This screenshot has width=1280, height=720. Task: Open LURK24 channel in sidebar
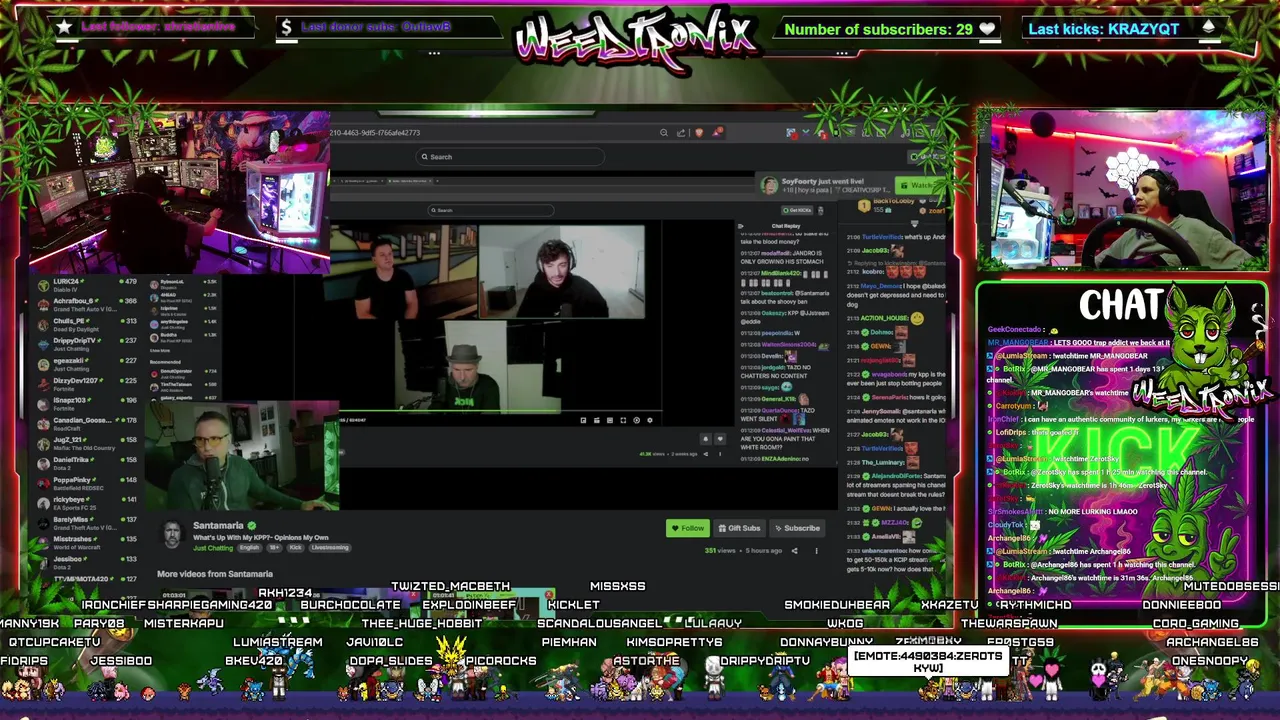(x=87, y=285)
